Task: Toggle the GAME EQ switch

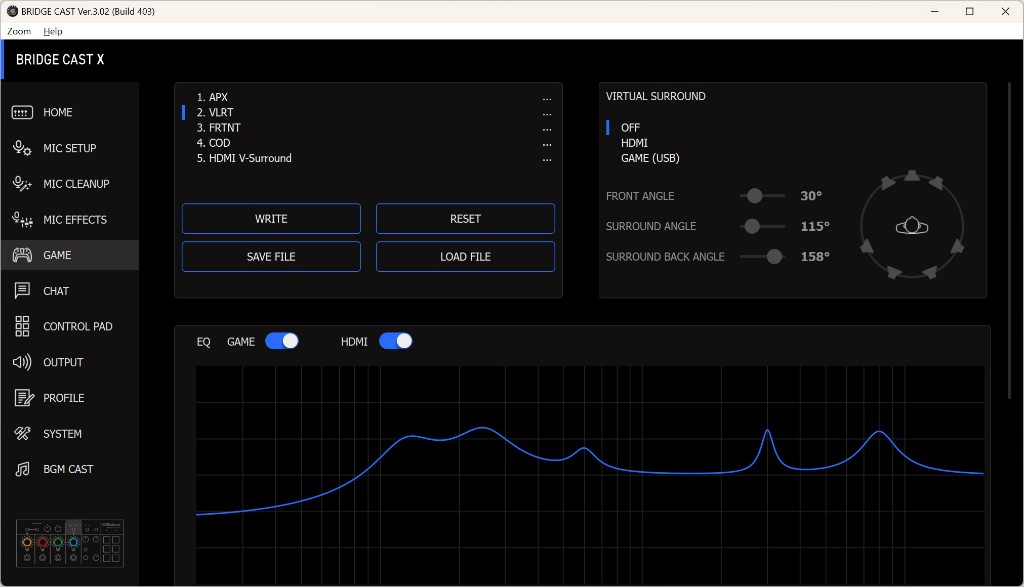Action: click(282, 341)
